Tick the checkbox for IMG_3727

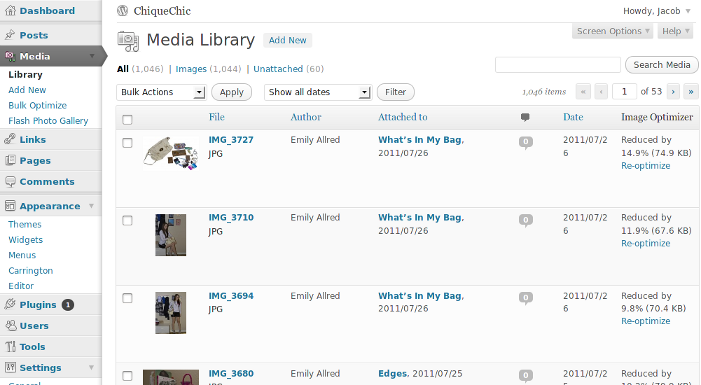tap(127, 143)
